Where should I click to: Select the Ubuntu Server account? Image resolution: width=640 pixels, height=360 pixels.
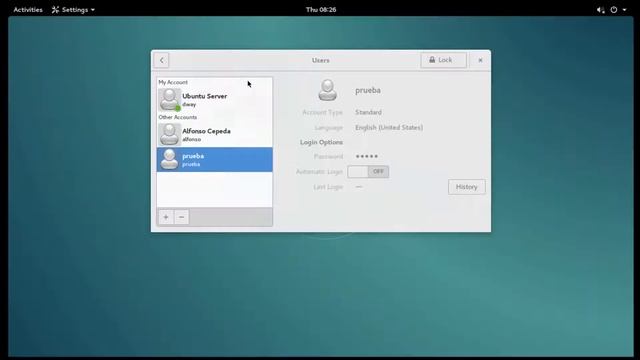215,100
